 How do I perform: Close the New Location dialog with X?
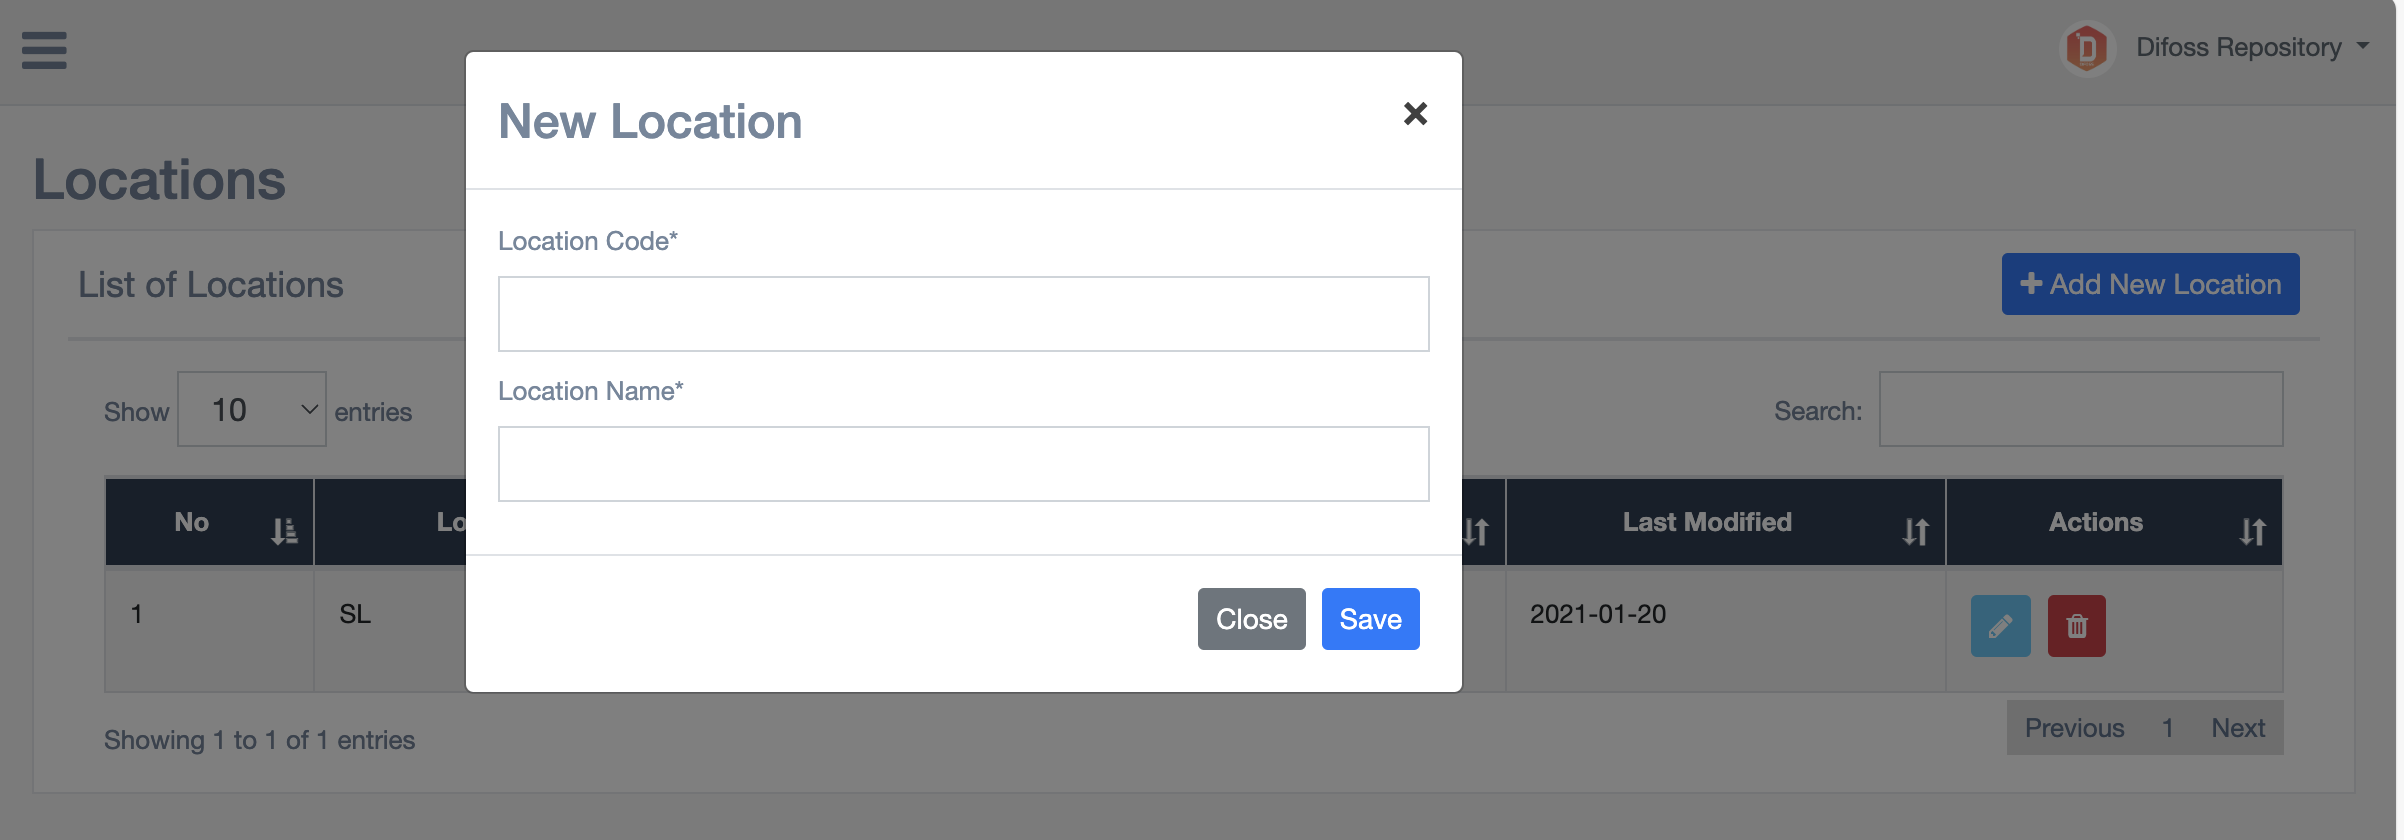click(x=1414, y=114)
